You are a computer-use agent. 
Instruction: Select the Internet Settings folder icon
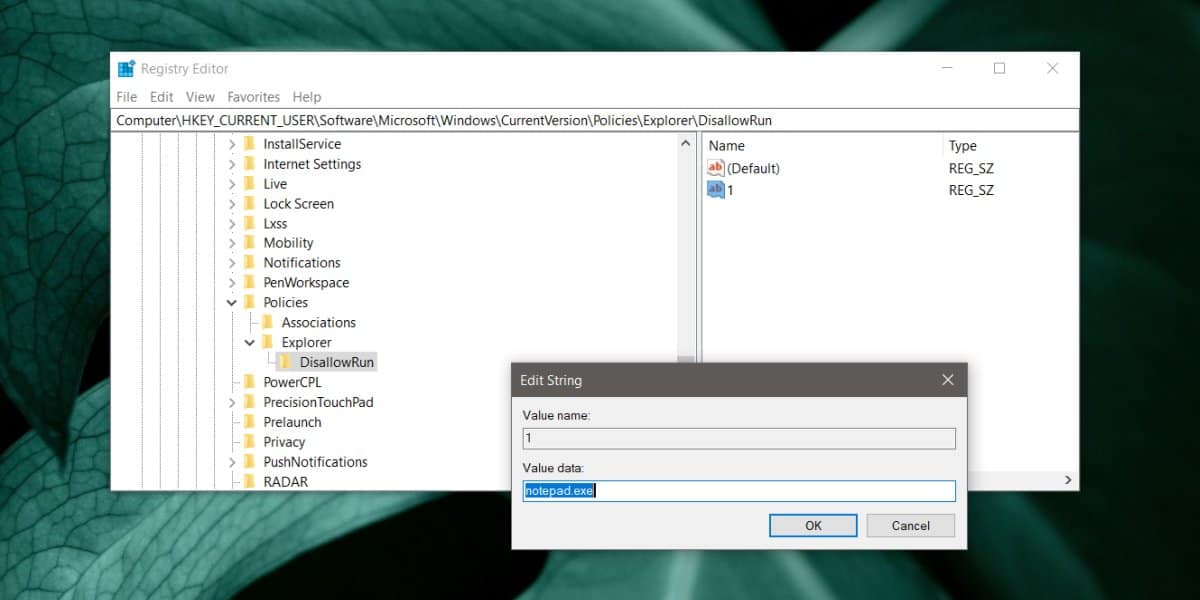250,164
